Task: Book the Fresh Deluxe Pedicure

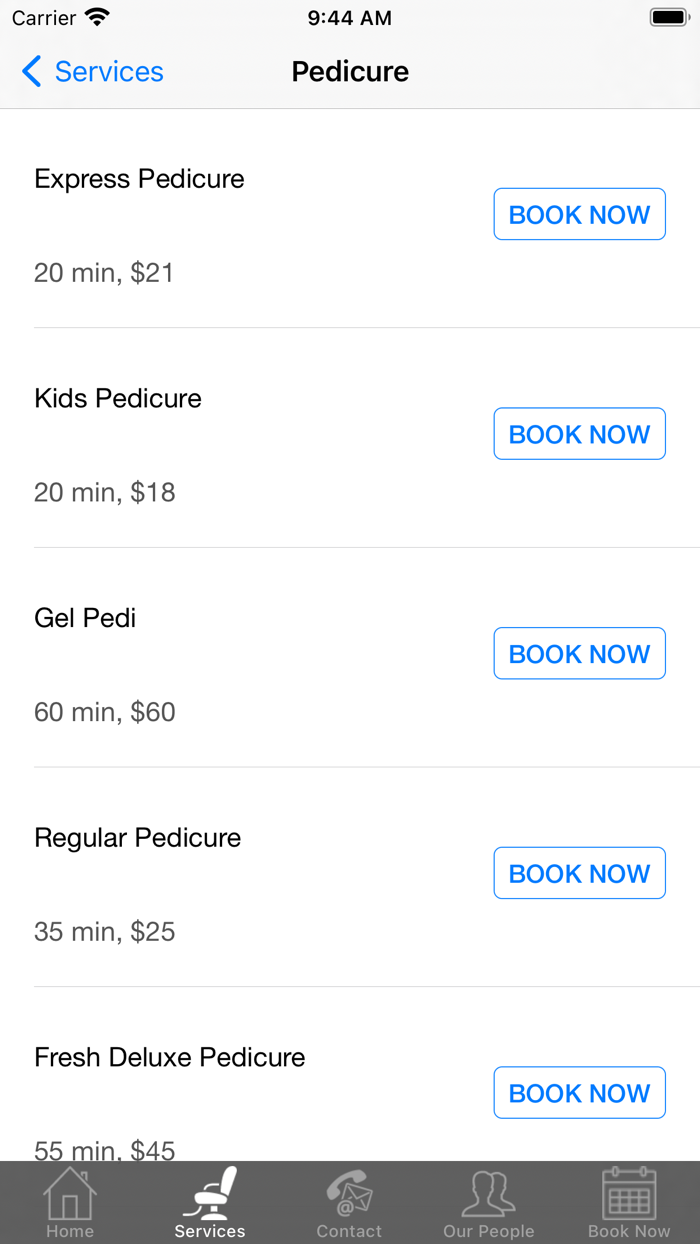Action: click(579, 1093)
